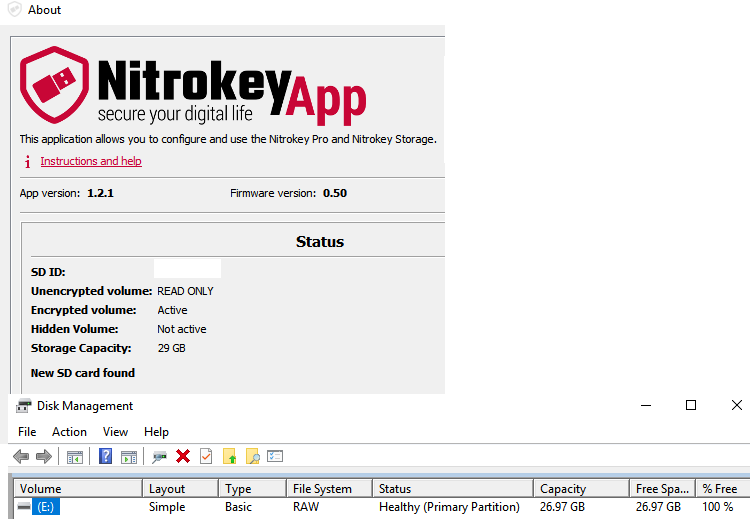Click the drive icon beside volume (E:)
Image resolution: width=753 pixels, height=524 pixels.
pos(24,506)
